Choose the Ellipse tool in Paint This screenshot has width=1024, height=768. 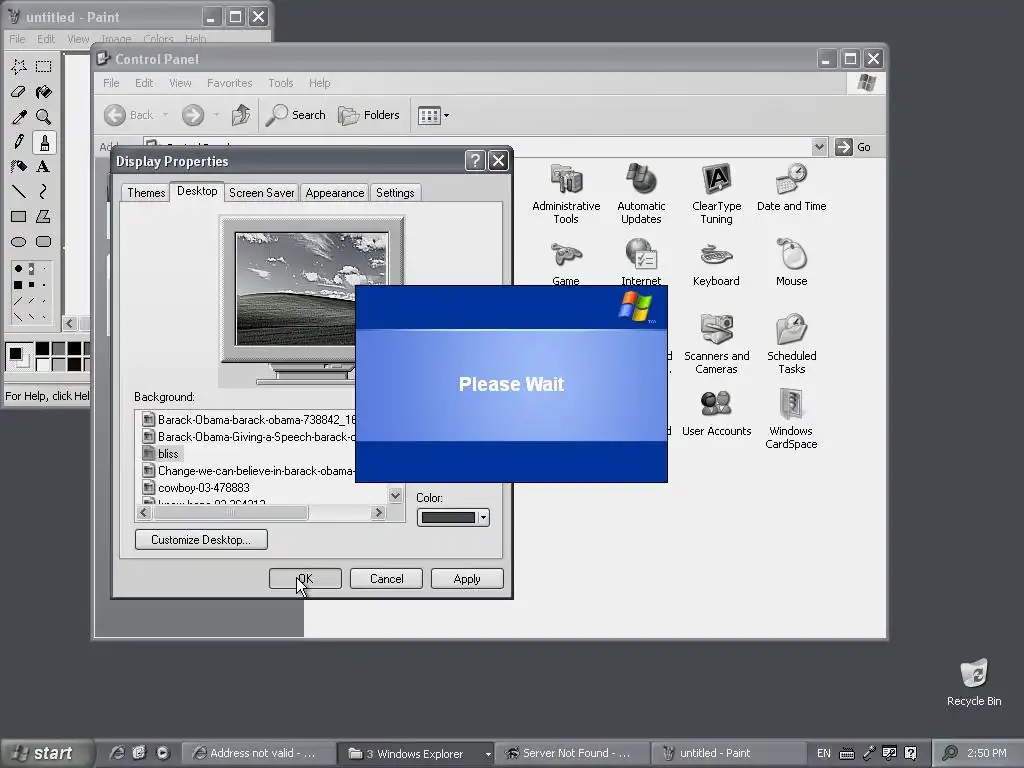[18, 242]
